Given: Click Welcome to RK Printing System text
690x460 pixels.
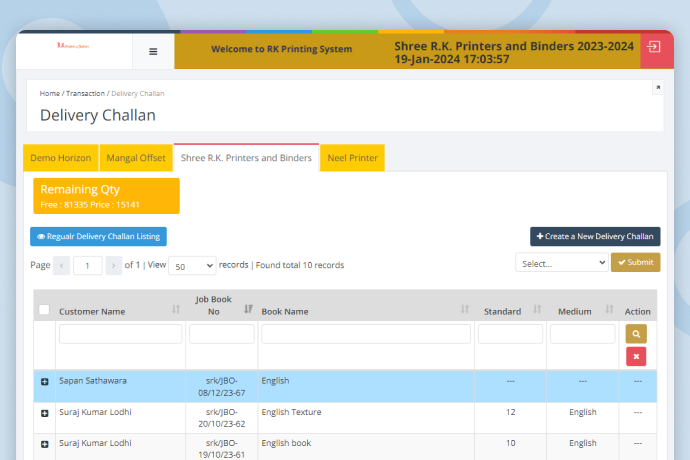Looking at the screenshot, I should point(282,49).
